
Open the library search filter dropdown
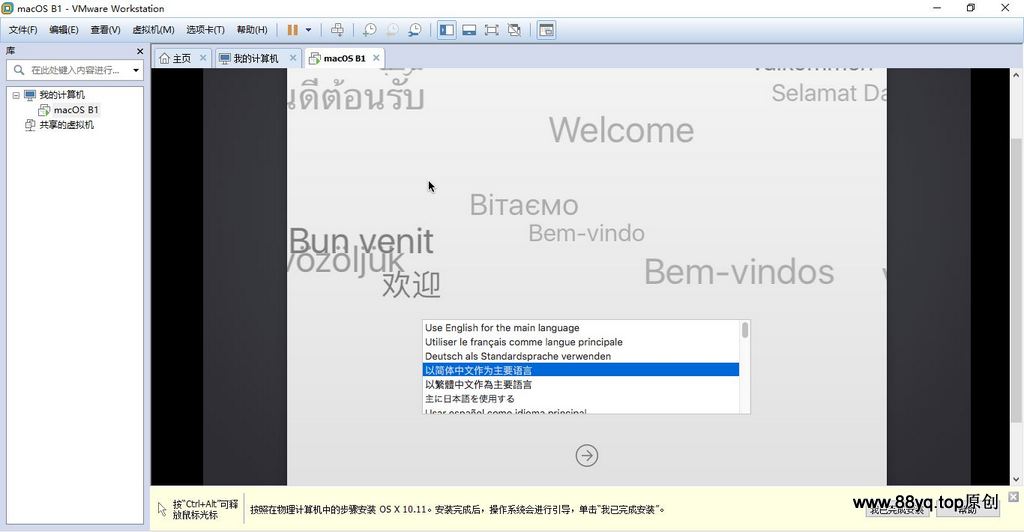[136, 70]
